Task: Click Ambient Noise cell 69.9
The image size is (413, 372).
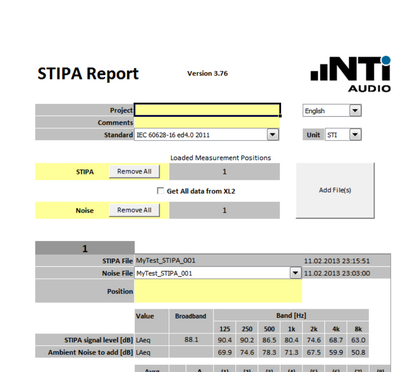Action: coord(224,352)
